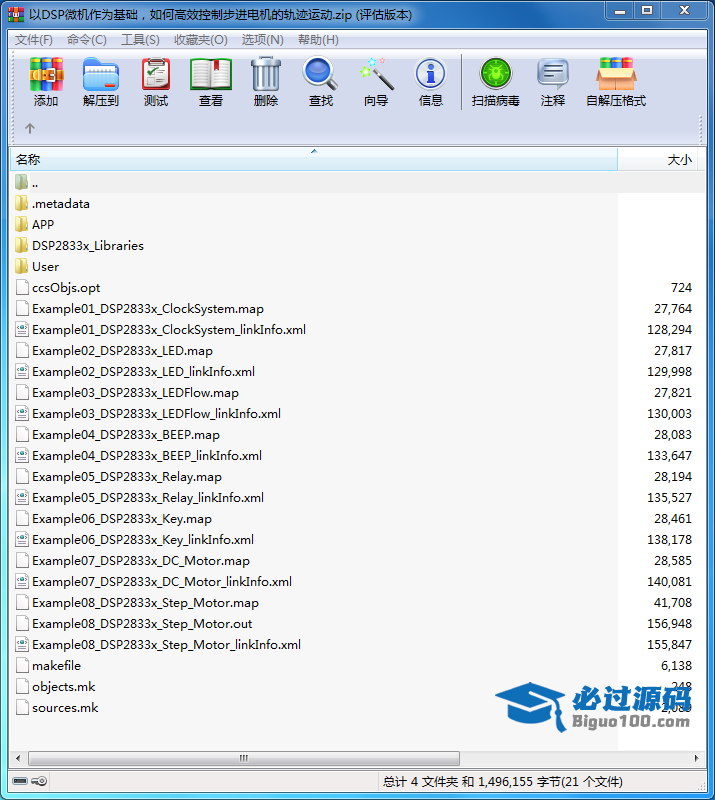This screenshot has width=715, height=800.
Task: Click status bar total size text
Action: [503, 782]
